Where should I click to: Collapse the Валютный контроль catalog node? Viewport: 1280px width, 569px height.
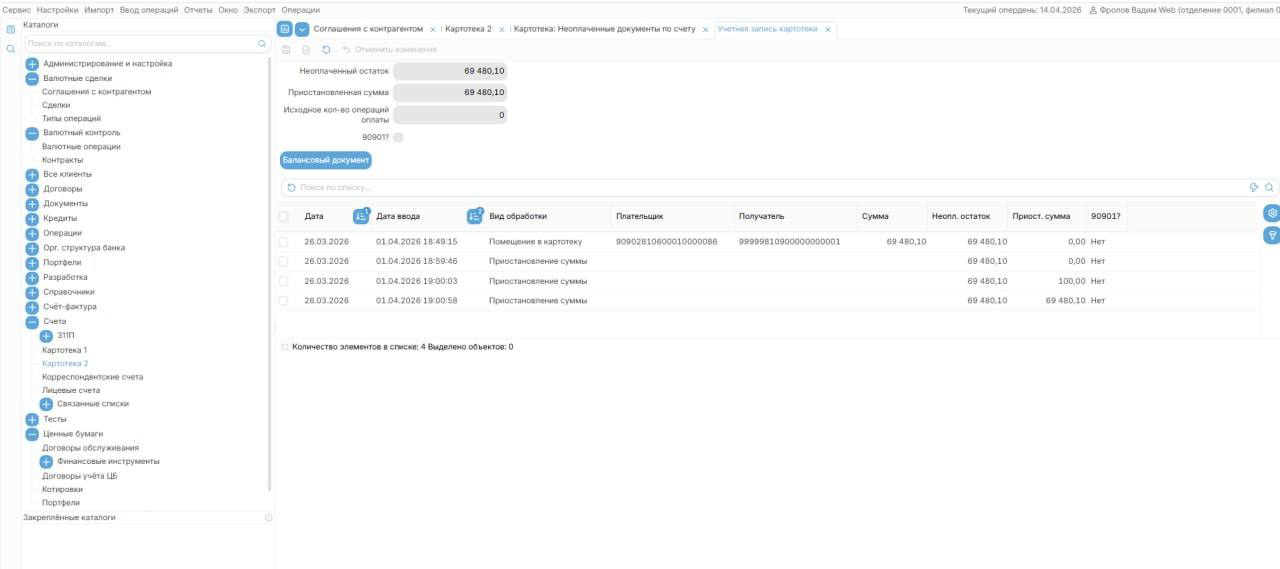pyautogui.click(x=32, y=133)
